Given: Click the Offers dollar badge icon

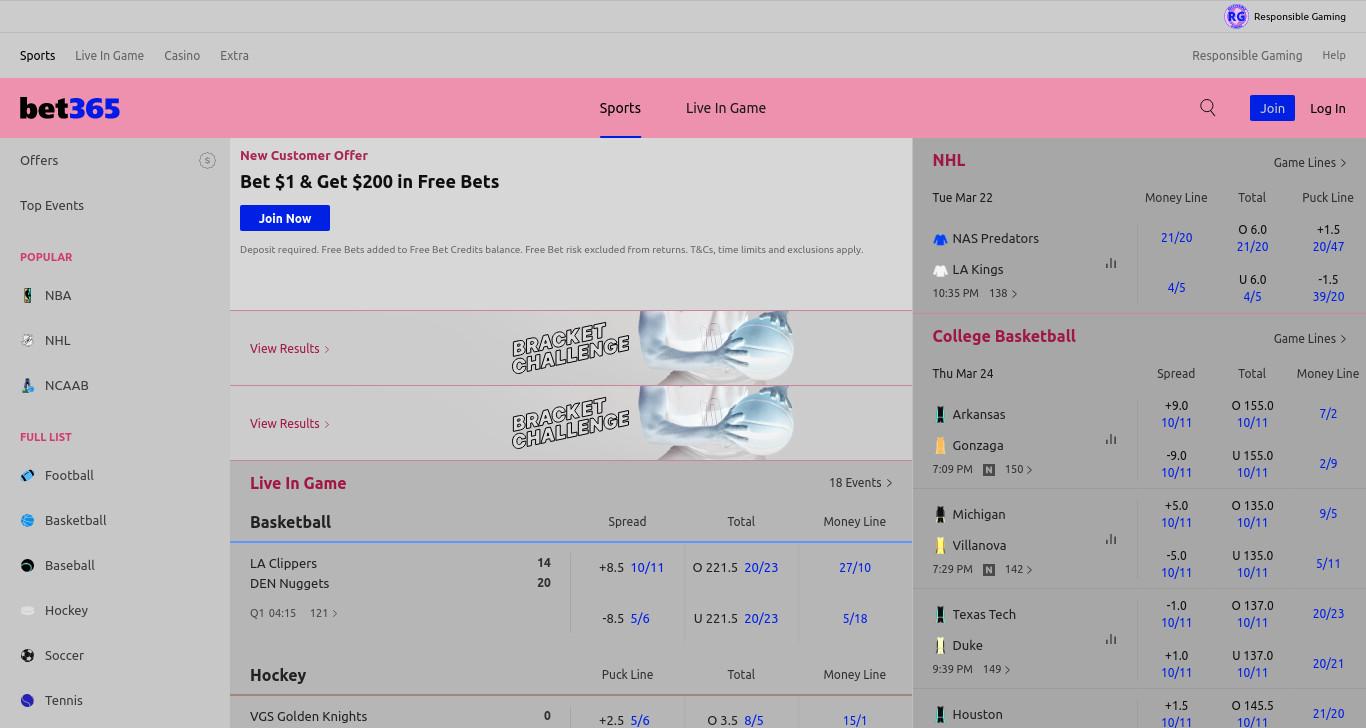Looking at the screenshot, I should pyautogui.click(x=207, y=160).
